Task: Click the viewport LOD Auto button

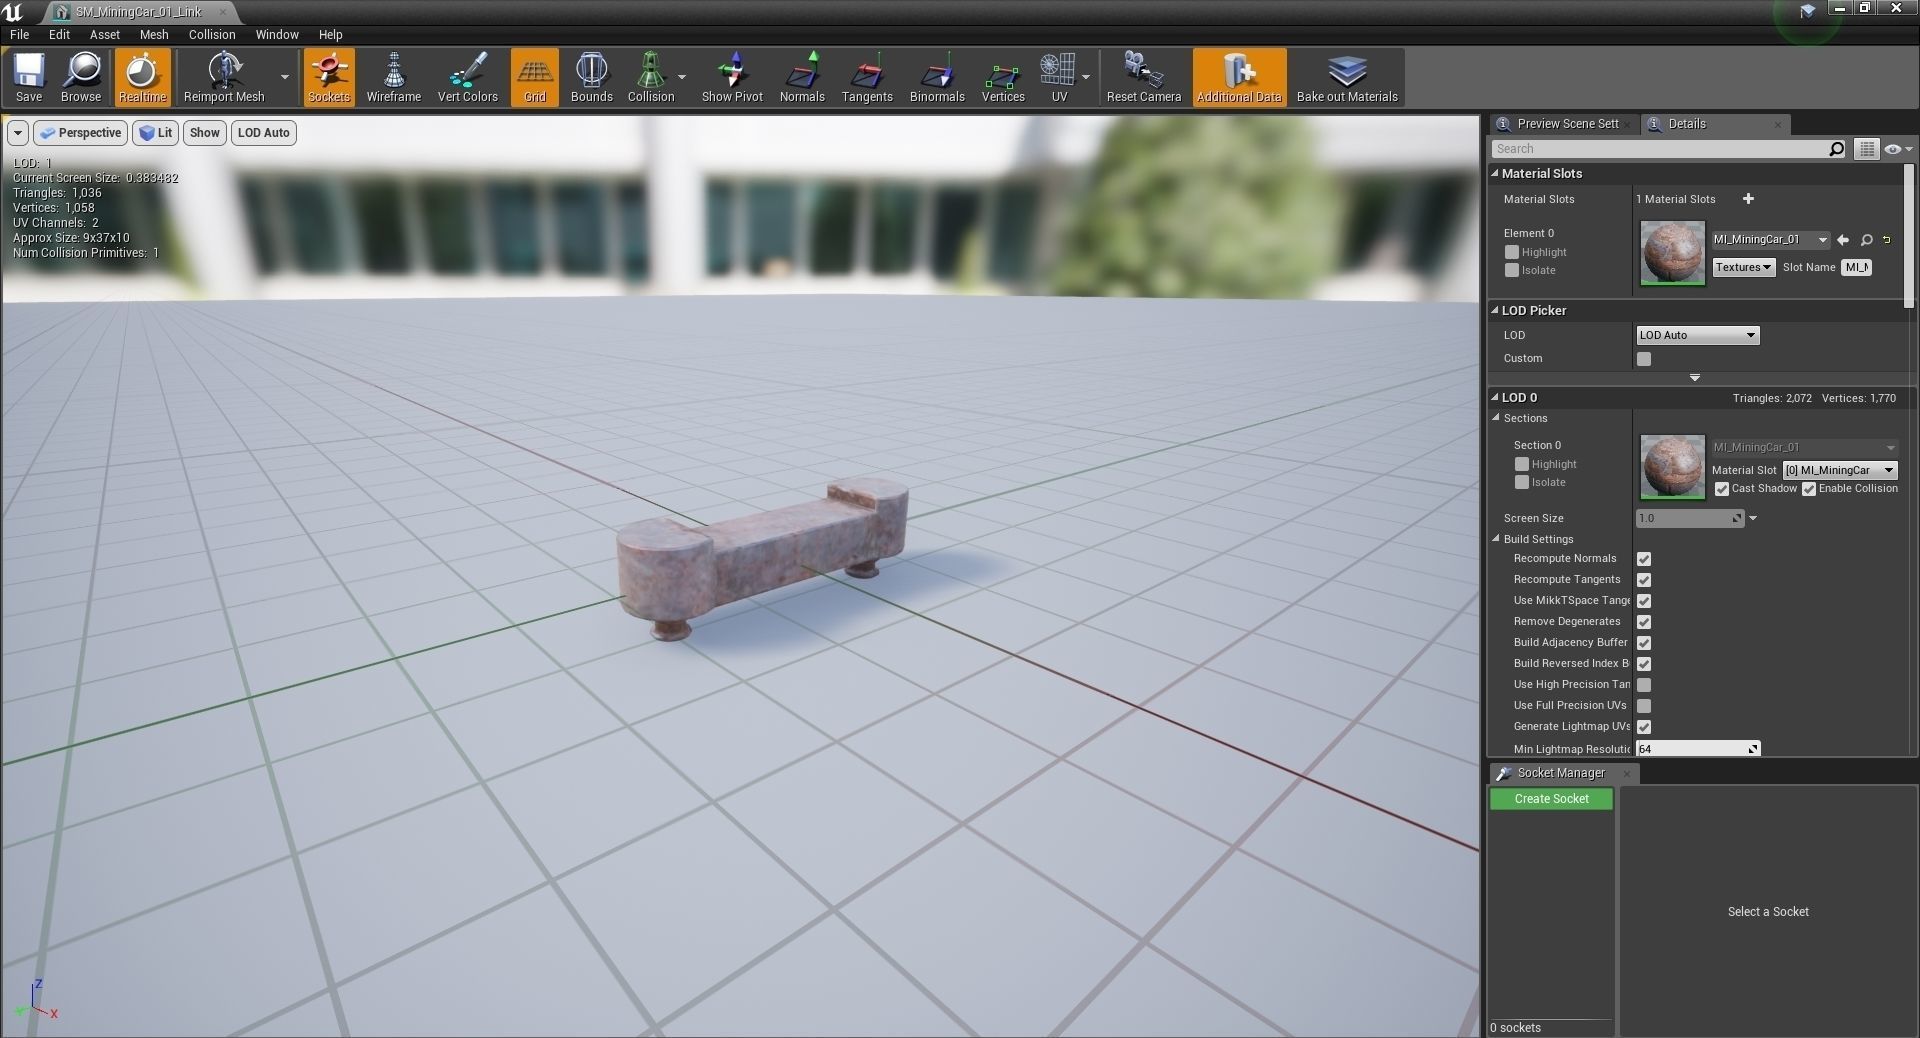Action: pyautogui.click(x=264, y=133)
